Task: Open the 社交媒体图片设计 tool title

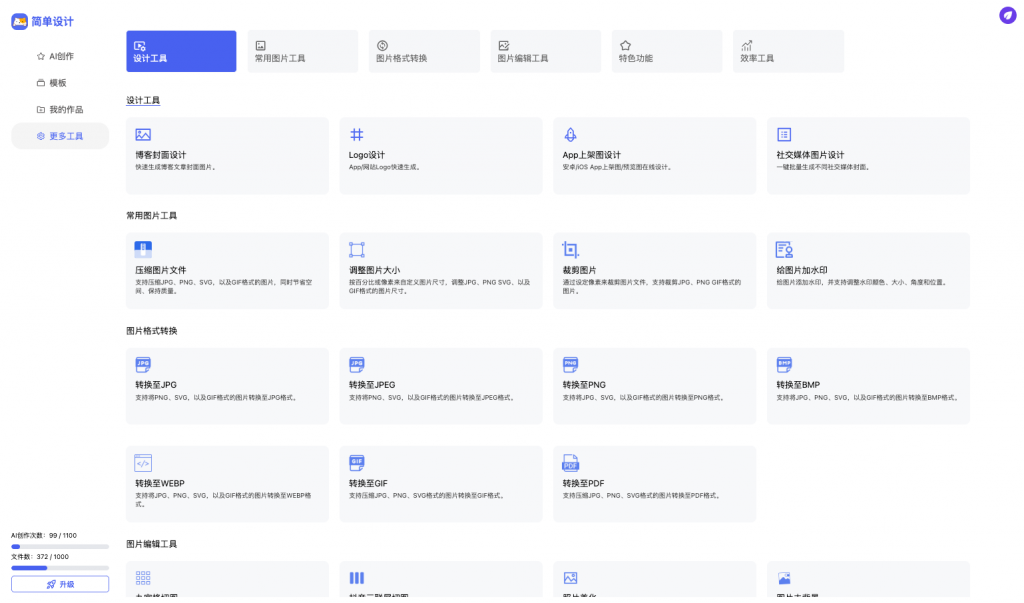Action: click(x=810, y=155)
